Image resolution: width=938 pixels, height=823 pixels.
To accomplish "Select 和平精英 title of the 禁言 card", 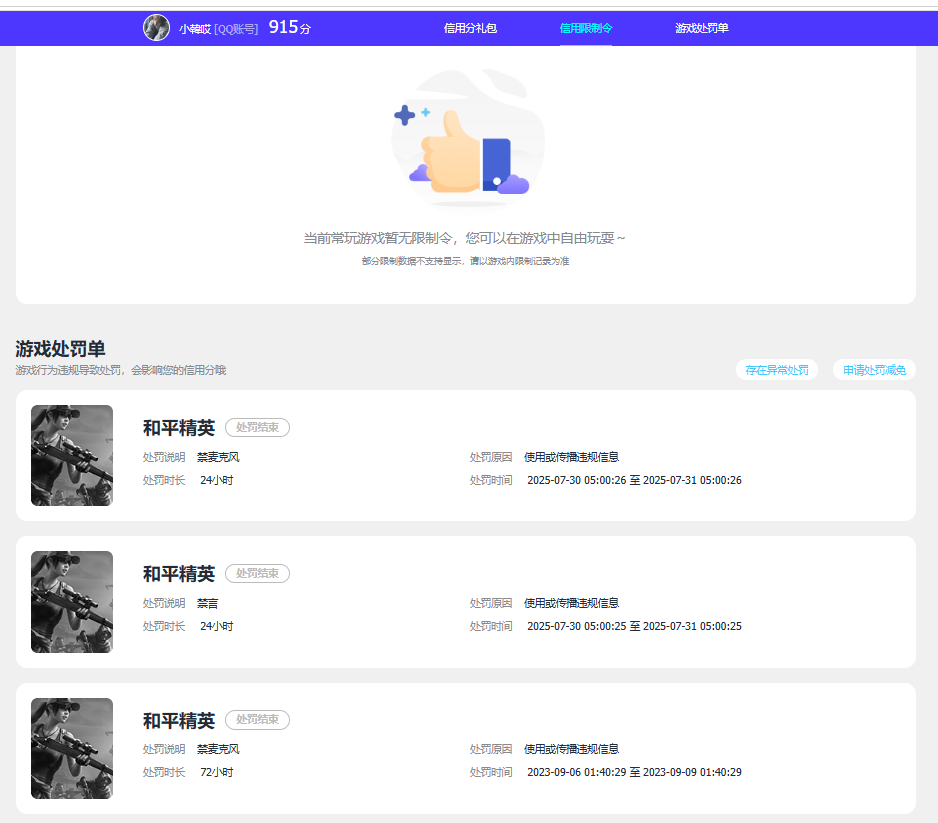I will tap(179, 574).
